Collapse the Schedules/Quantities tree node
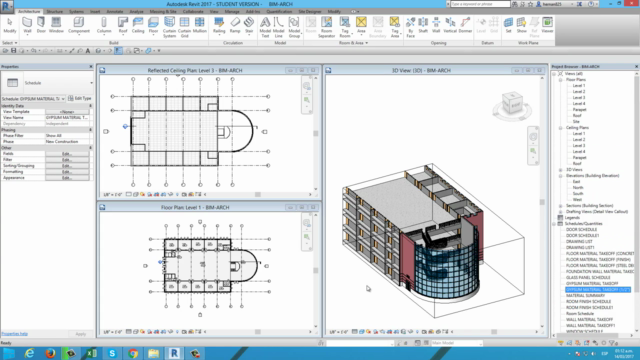This screenshot has width=640, height=360. pyautogui.click(x=554, y=224)
